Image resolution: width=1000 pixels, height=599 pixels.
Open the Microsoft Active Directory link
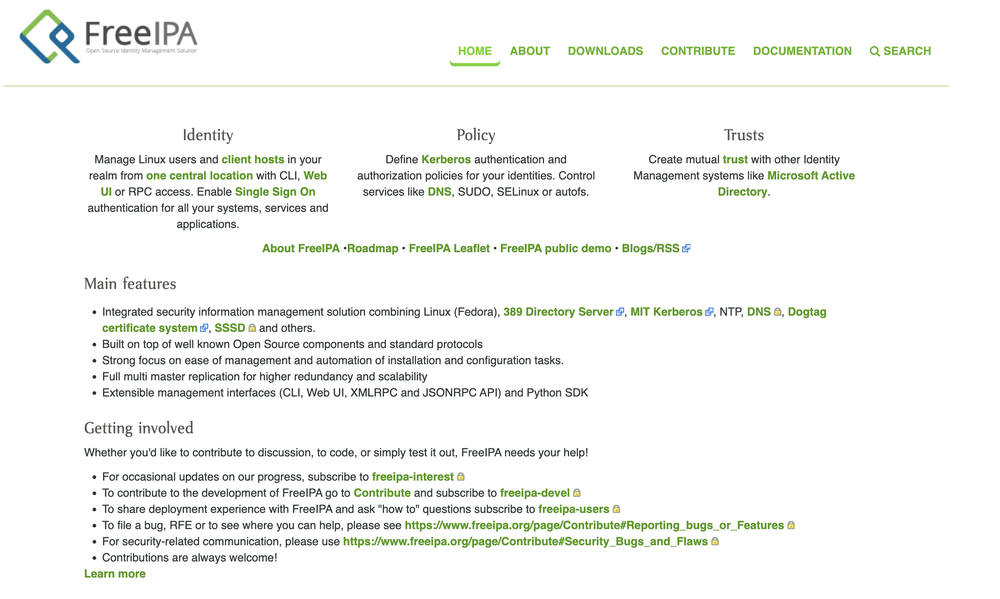[787, 184]
